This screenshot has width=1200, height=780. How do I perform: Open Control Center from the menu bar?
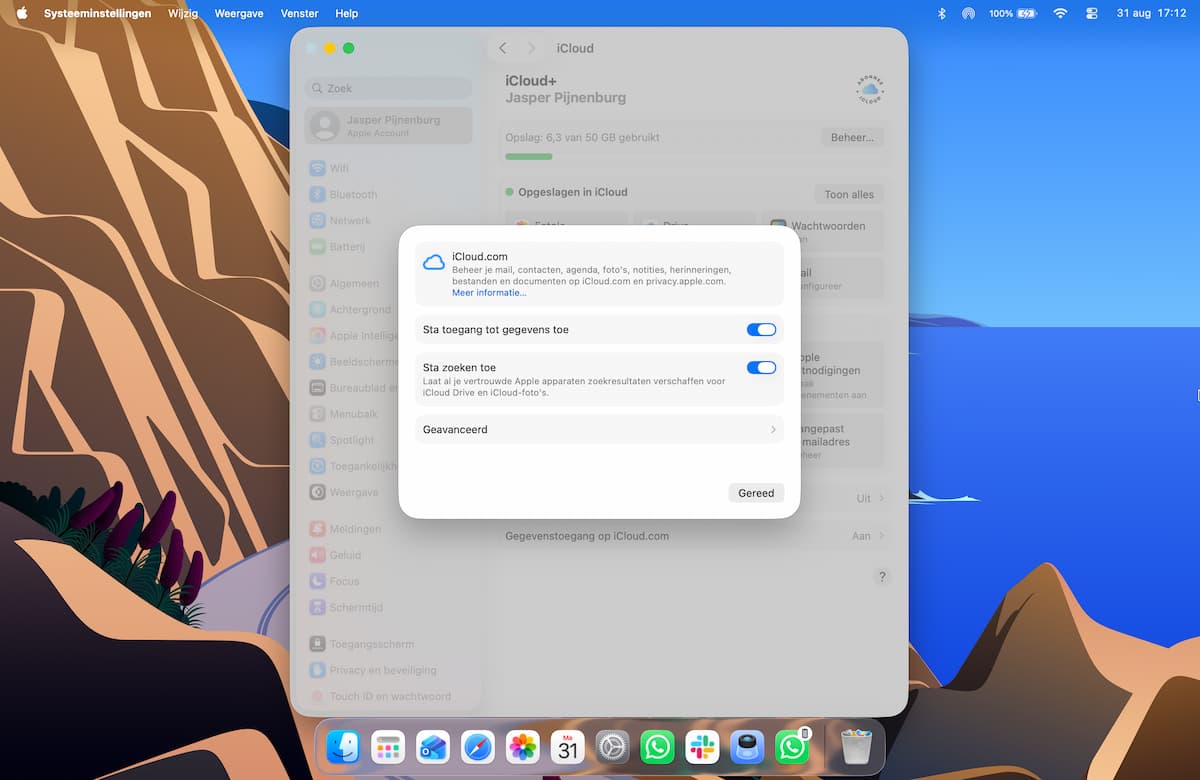pos(1091,14)
